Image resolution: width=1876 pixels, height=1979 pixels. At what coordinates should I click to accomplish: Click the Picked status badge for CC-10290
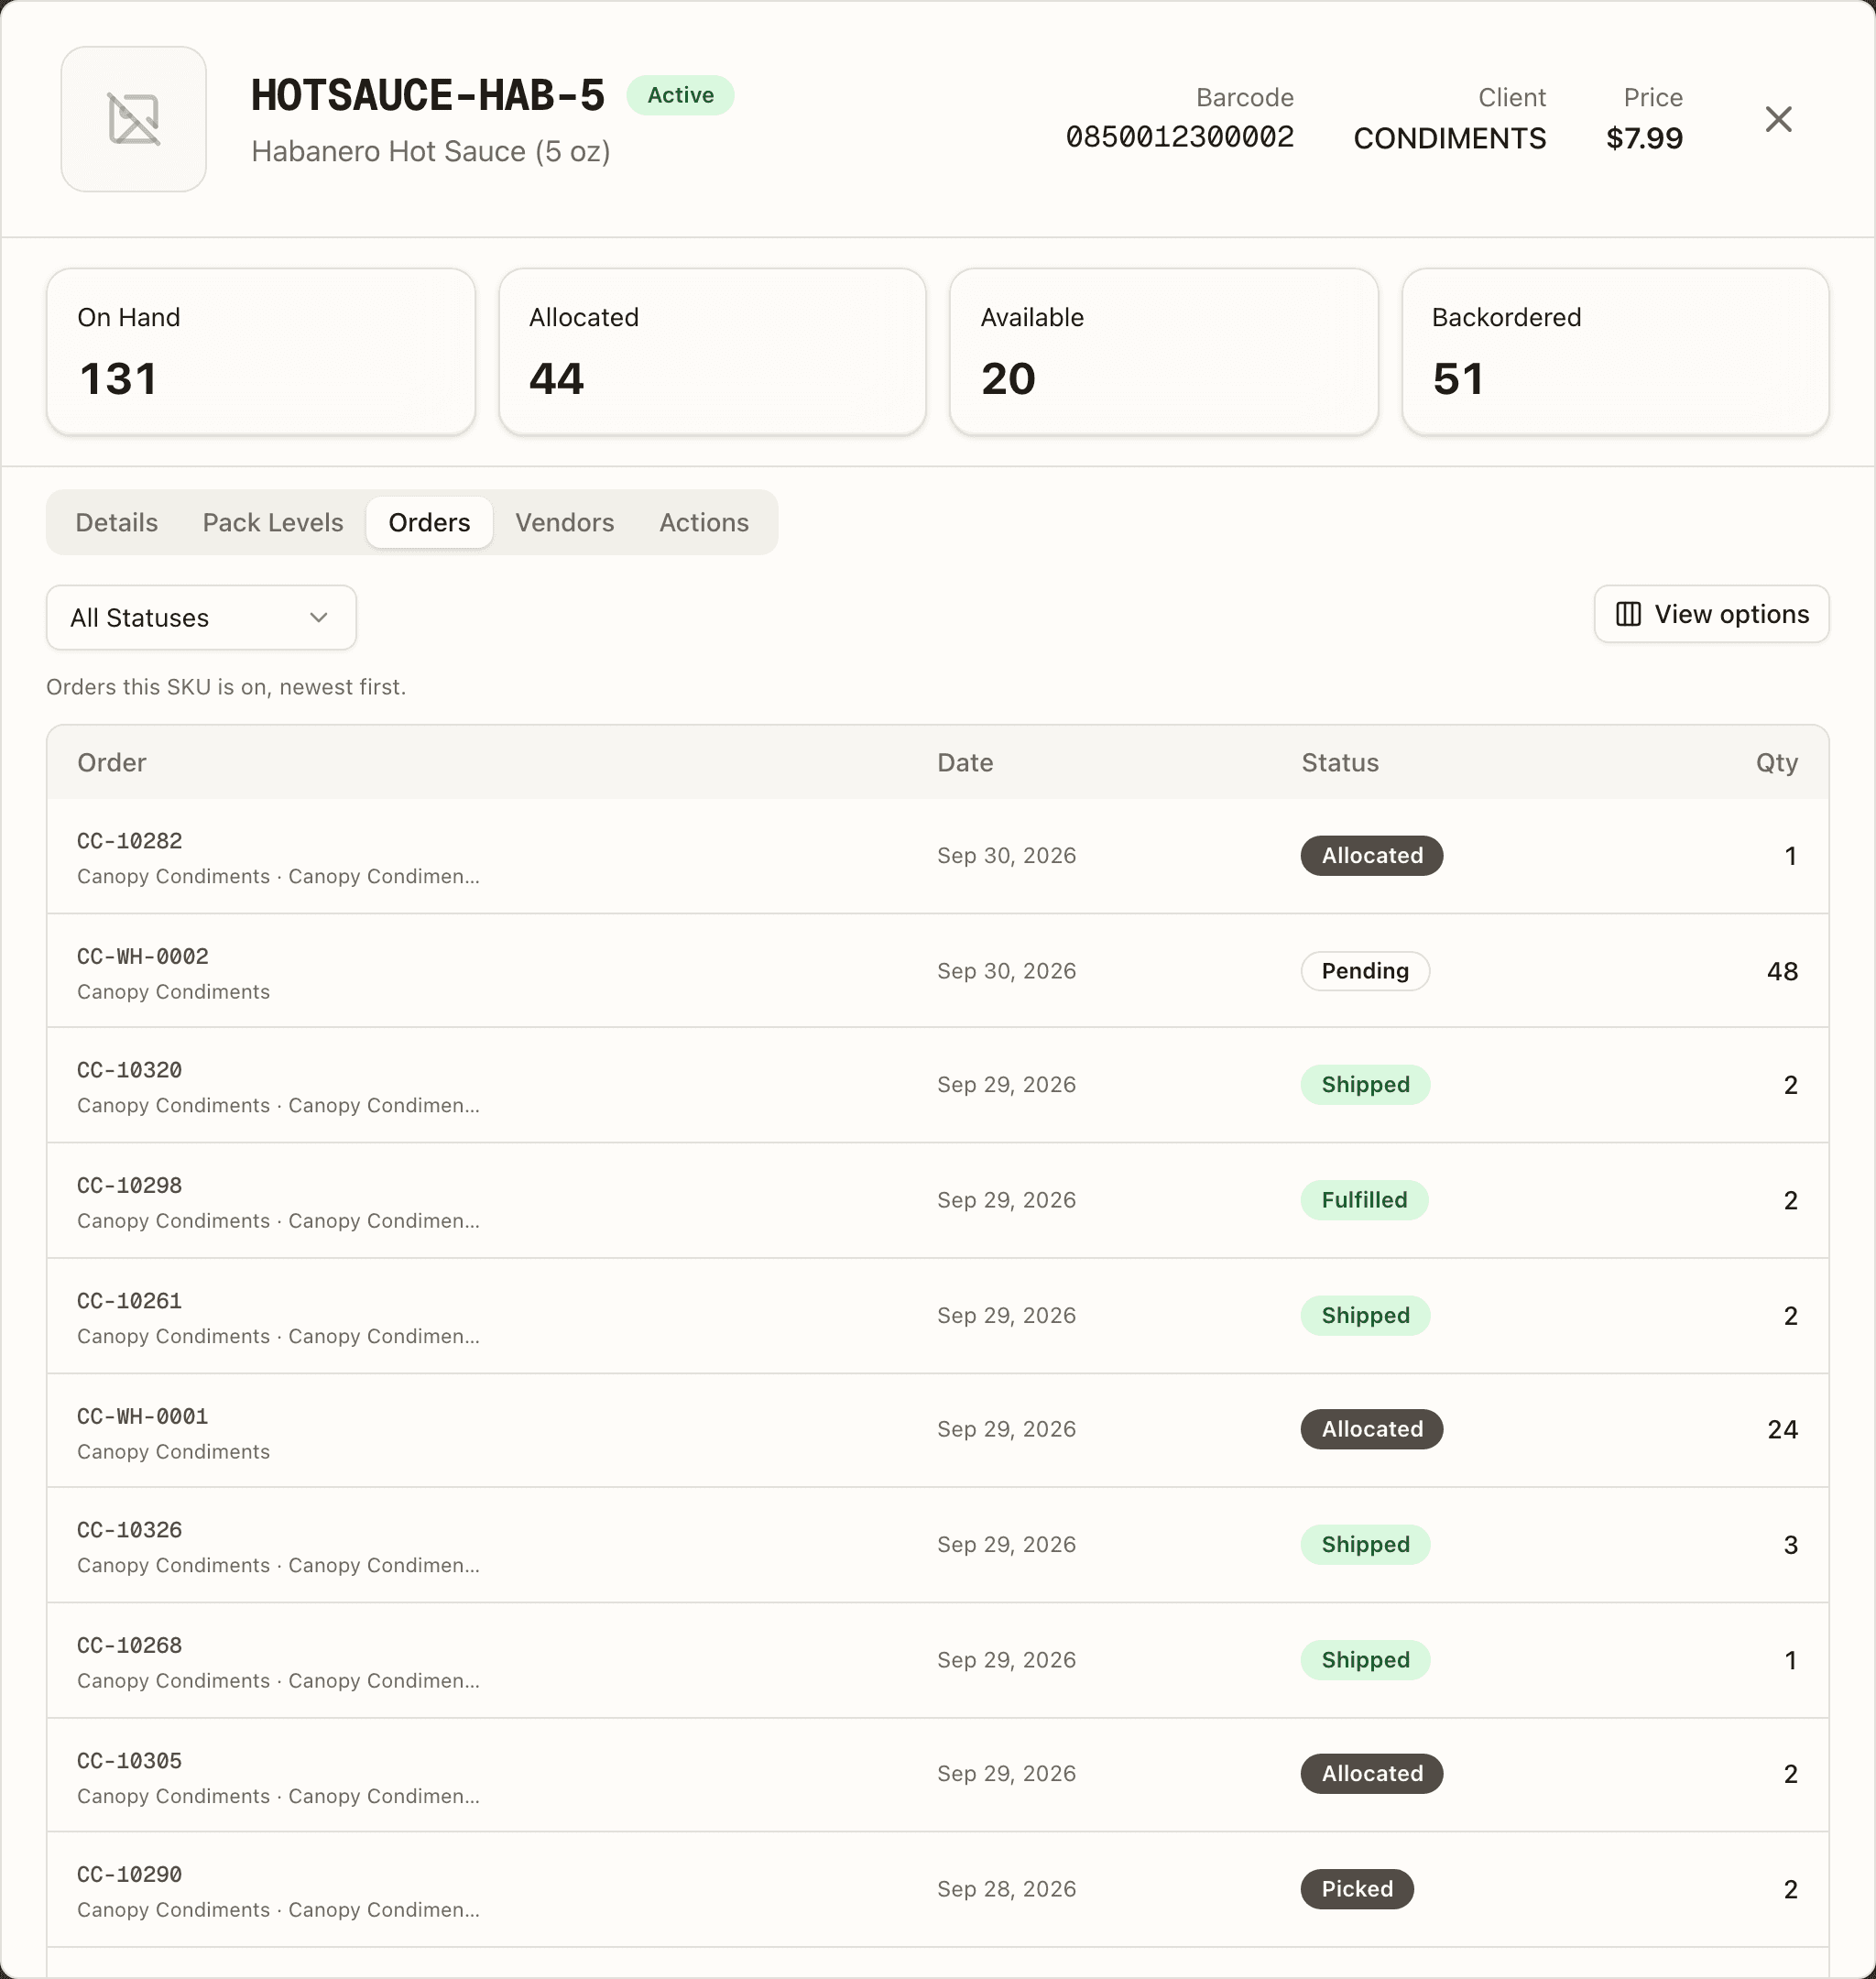1357,1889
